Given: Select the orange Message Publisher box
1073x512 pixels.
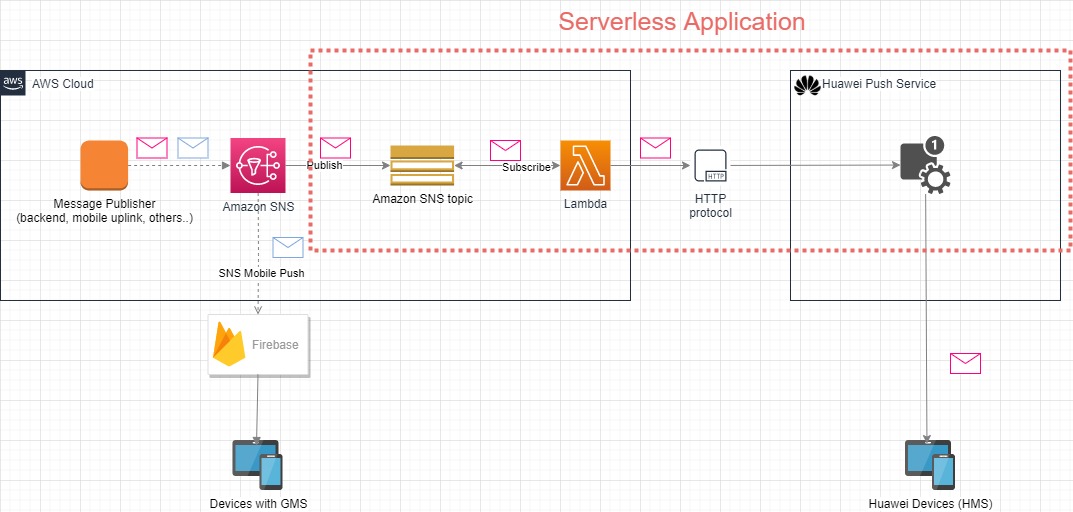Looking at the screenshot, I should click(x=104, y=165).
